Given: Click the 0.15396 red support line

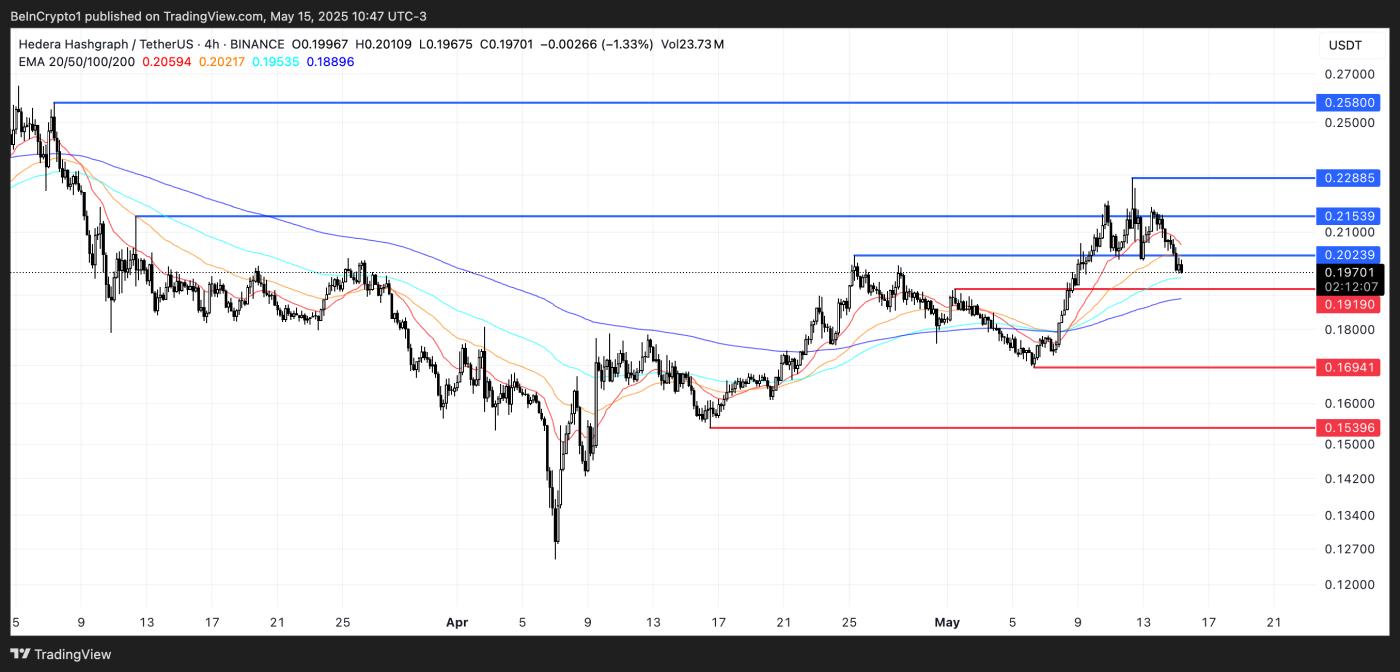Looking at the screenshot, I should 1013,427.
